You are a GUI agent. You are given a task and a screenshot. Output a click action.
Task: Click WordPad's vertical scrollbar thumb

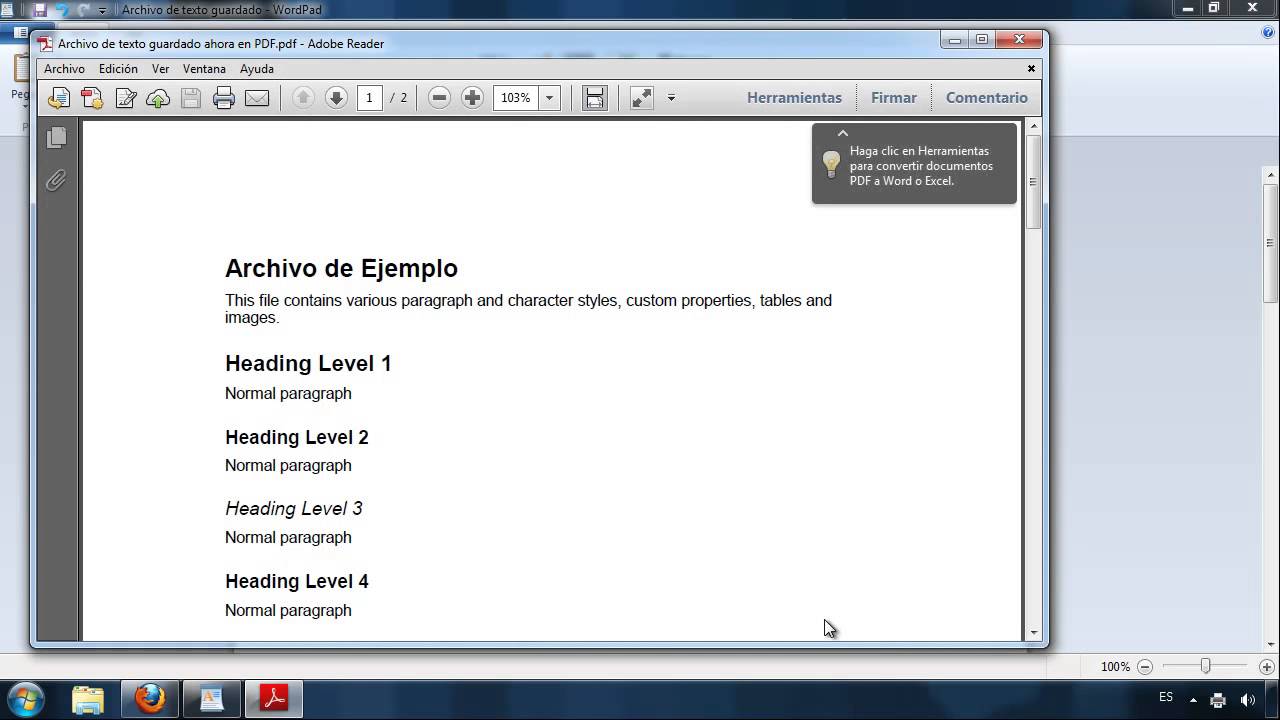[1270, 243]
